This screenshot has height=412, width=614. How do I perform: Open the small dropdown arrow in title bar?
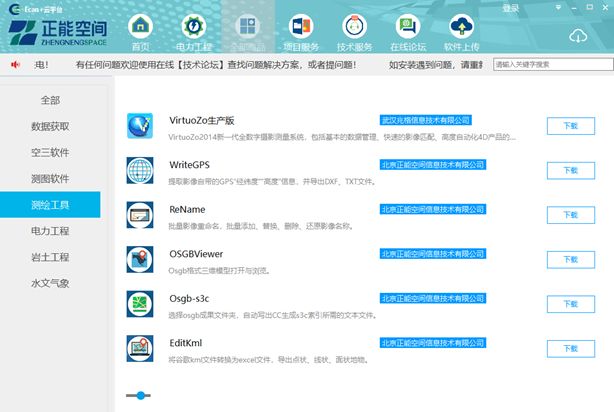click(558, 7)
